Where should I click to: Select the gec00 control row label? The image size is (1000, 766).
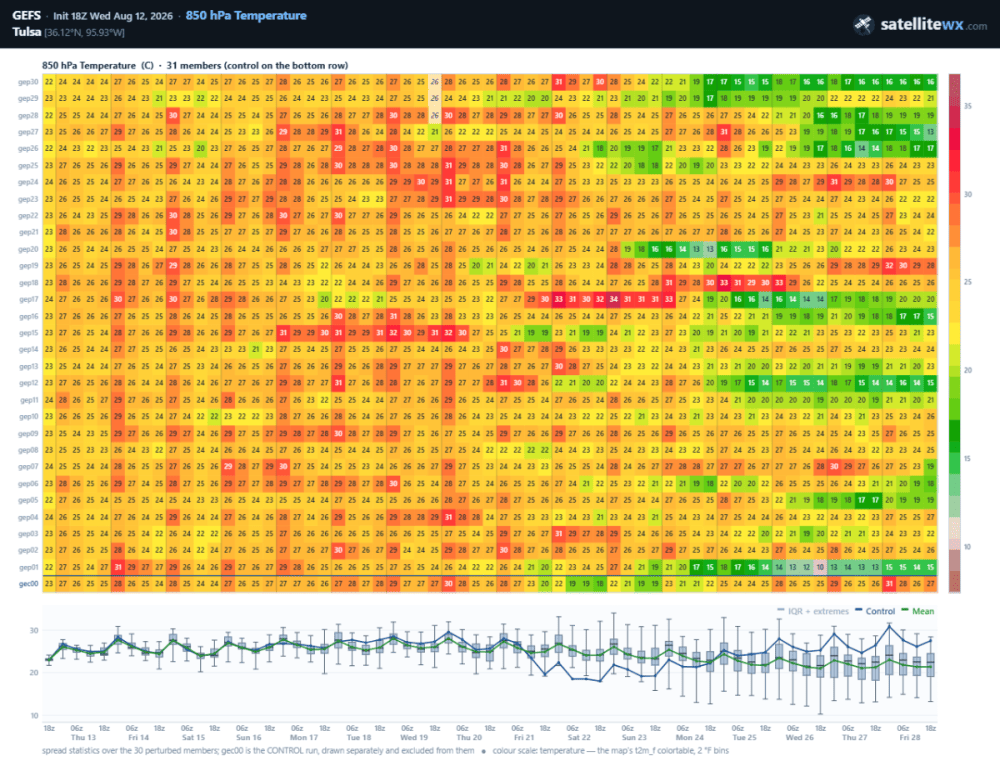pyautogui.click(x=28, y=584)
